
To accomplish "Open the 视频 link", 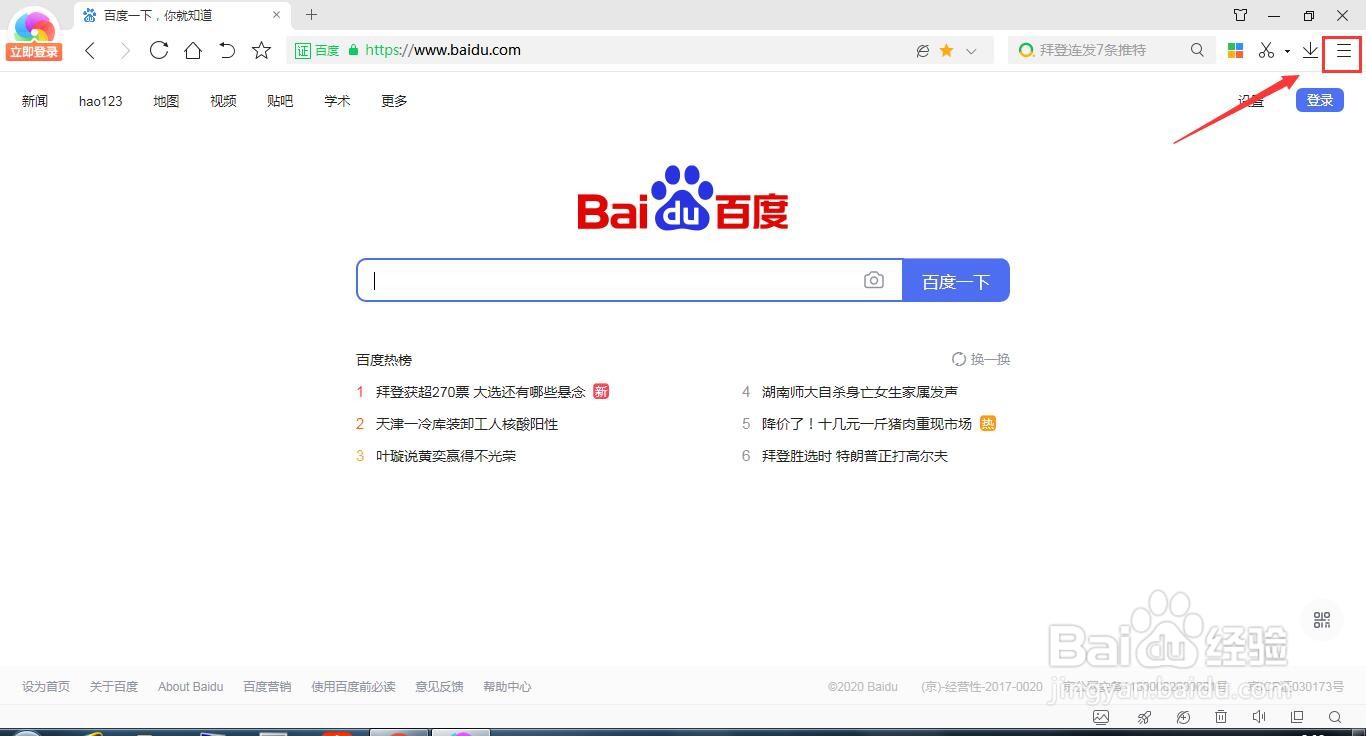I will [x=223, y=101].
